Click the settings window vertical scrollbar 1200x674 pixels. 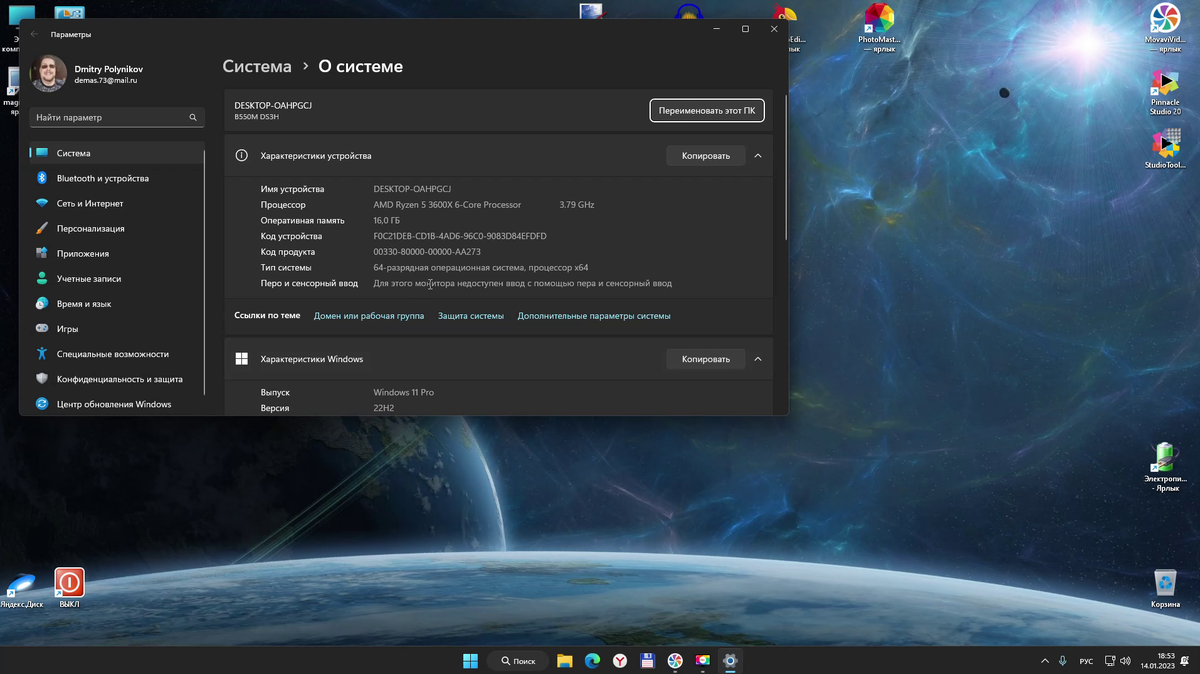coord(786,166)
